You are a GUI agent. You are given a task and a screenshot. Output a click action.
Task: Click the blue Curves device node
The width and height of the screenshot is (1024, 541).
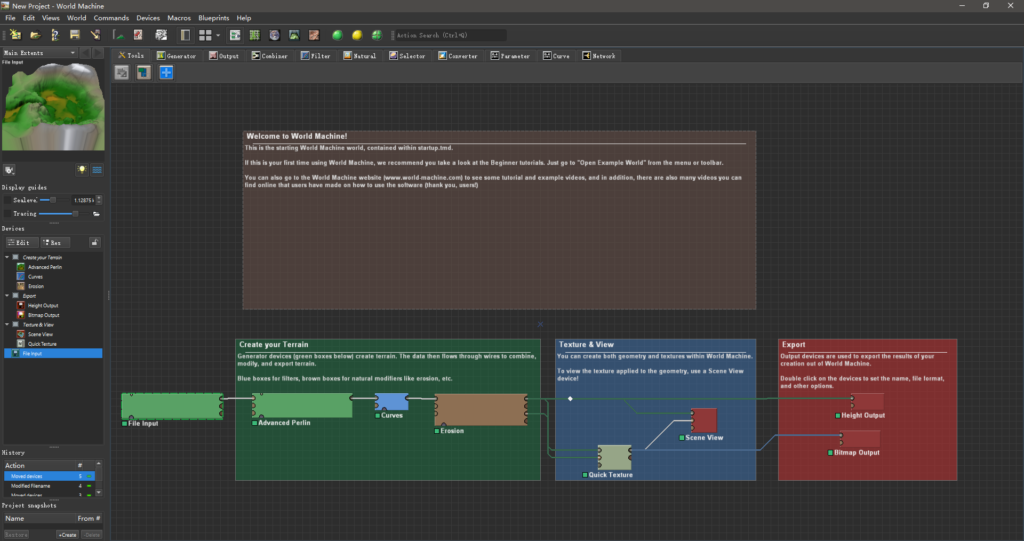(x=391, y=402)
